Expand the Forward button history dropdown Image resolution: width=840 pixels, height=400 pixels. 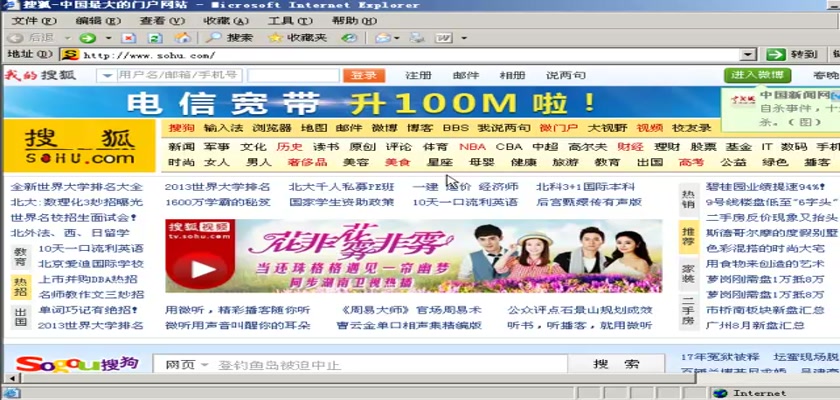click(x=109, y=38)
